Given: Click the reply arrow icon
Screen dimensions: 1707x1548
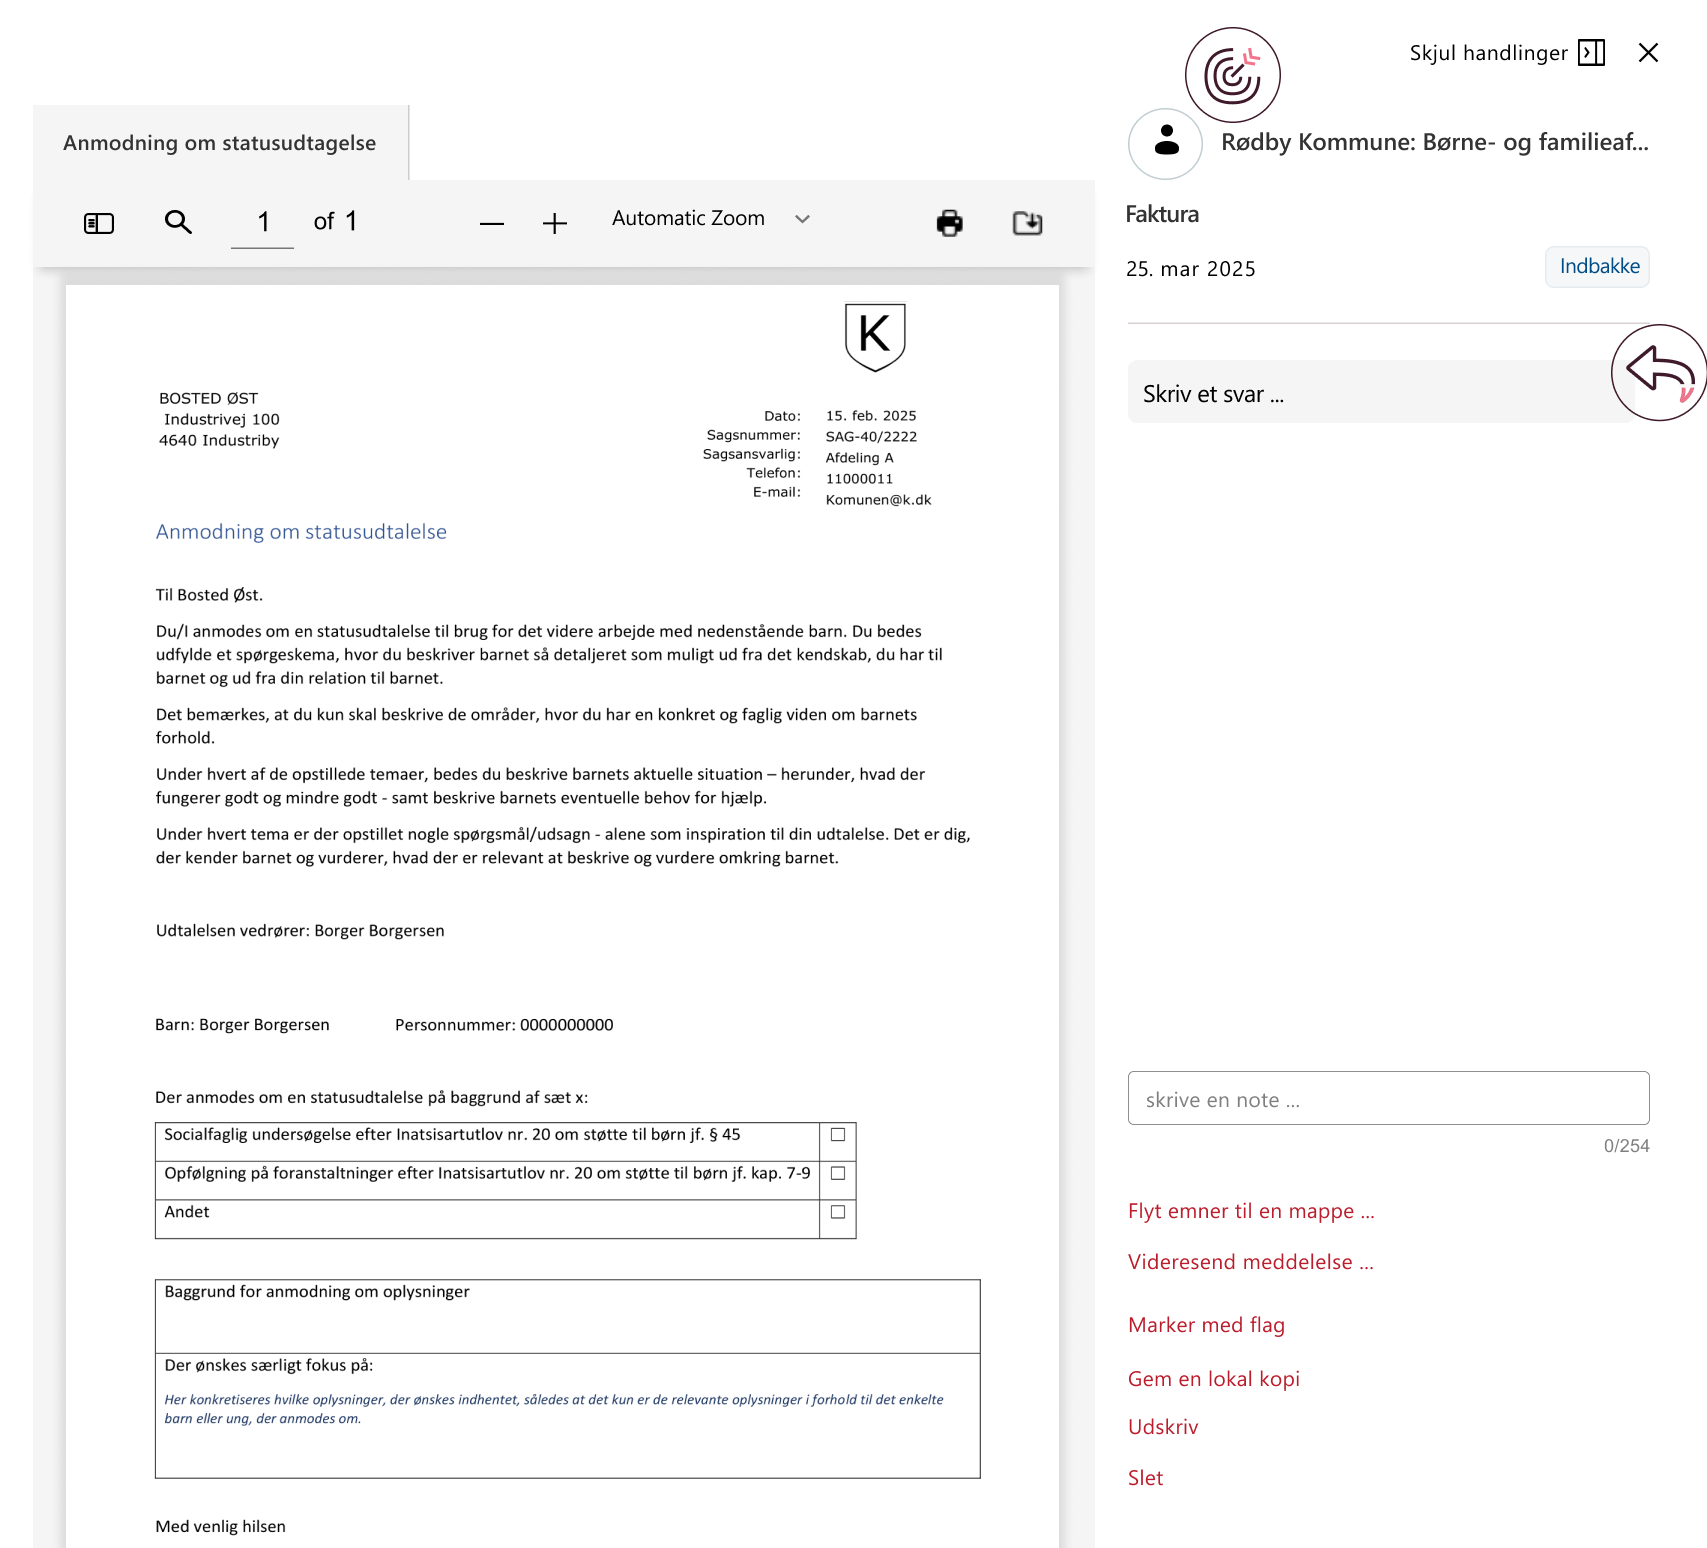Looking at the screenshot, I should 1658,372.
